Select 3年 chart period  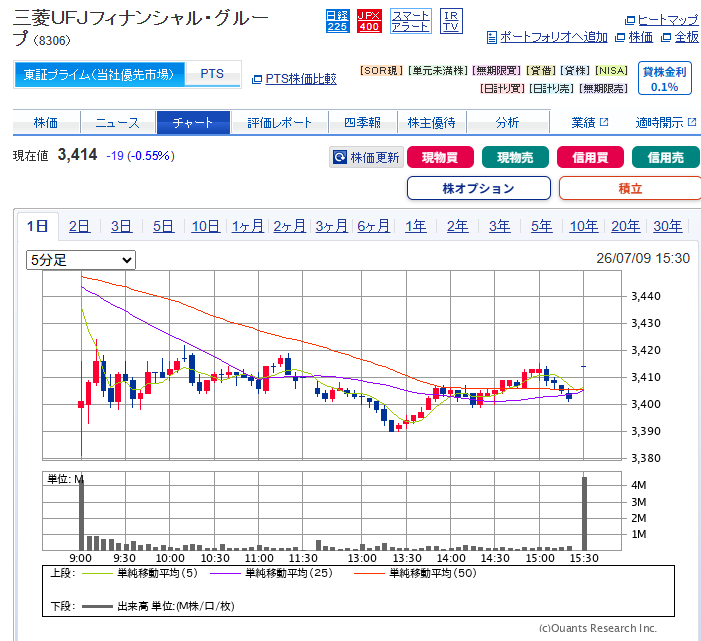coord(500,226)
